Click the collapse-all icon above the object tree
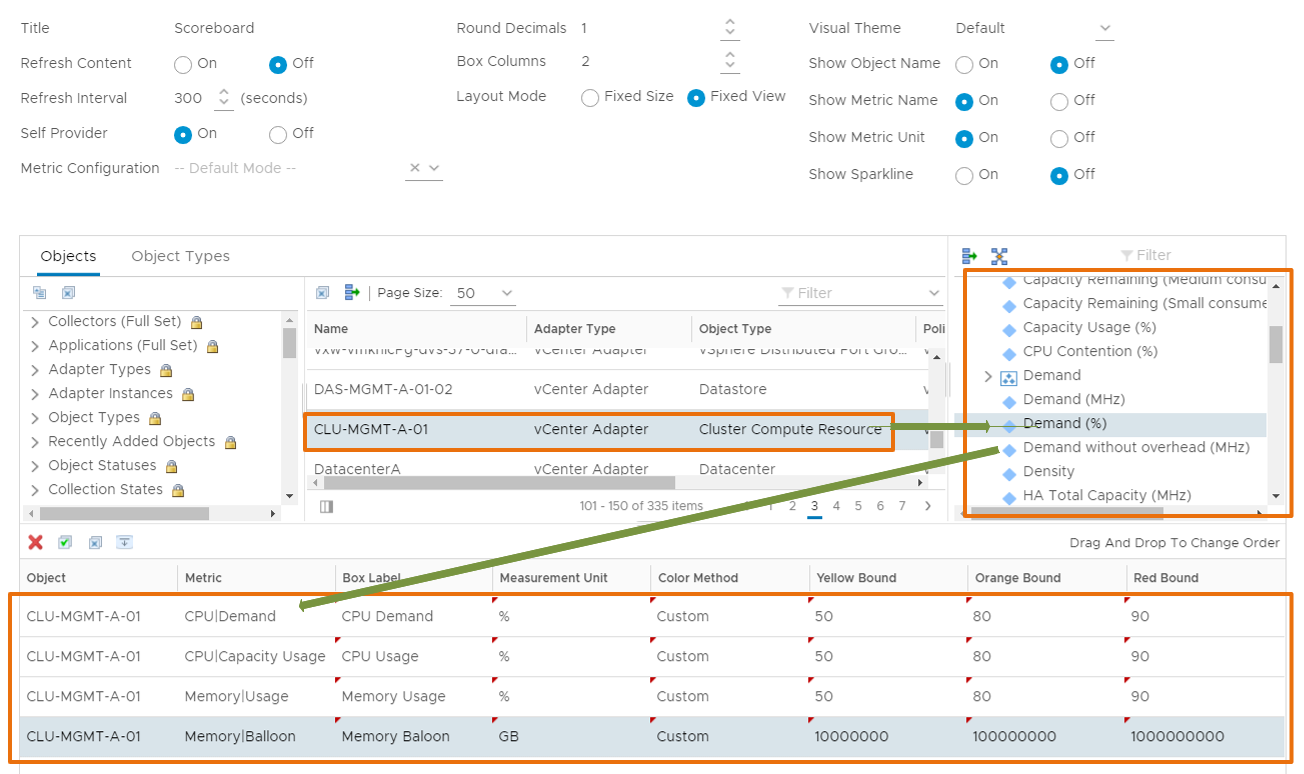The width and height of the screenshot is (1304, 774). tap(40, 293)
